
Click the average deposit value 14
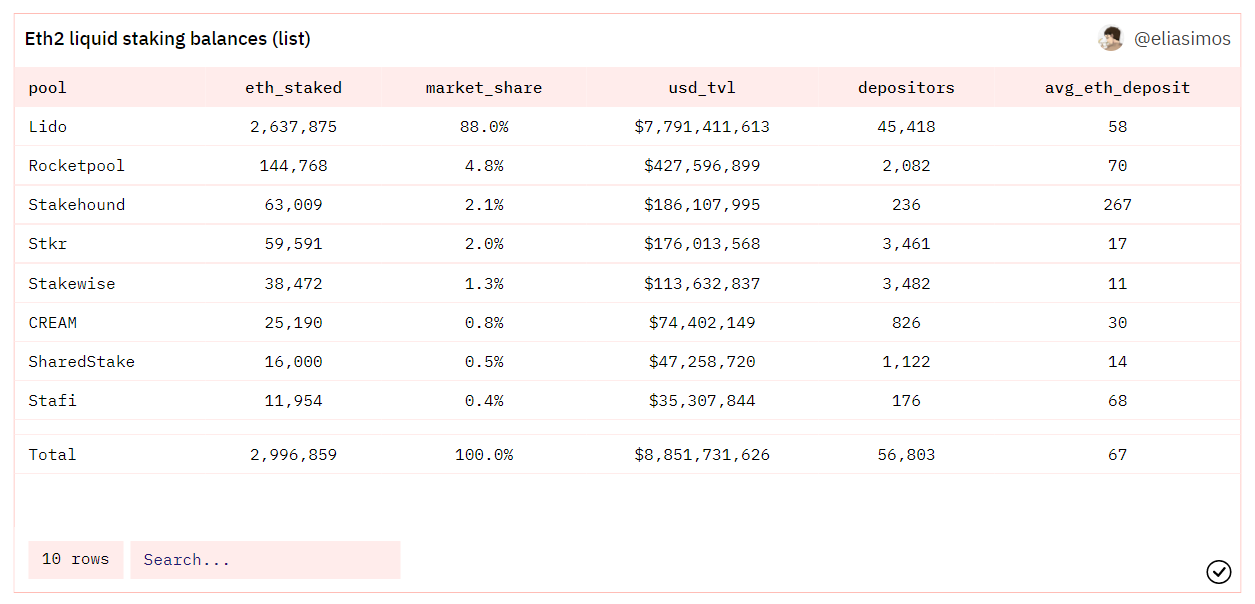click(x=1118, y=362)
